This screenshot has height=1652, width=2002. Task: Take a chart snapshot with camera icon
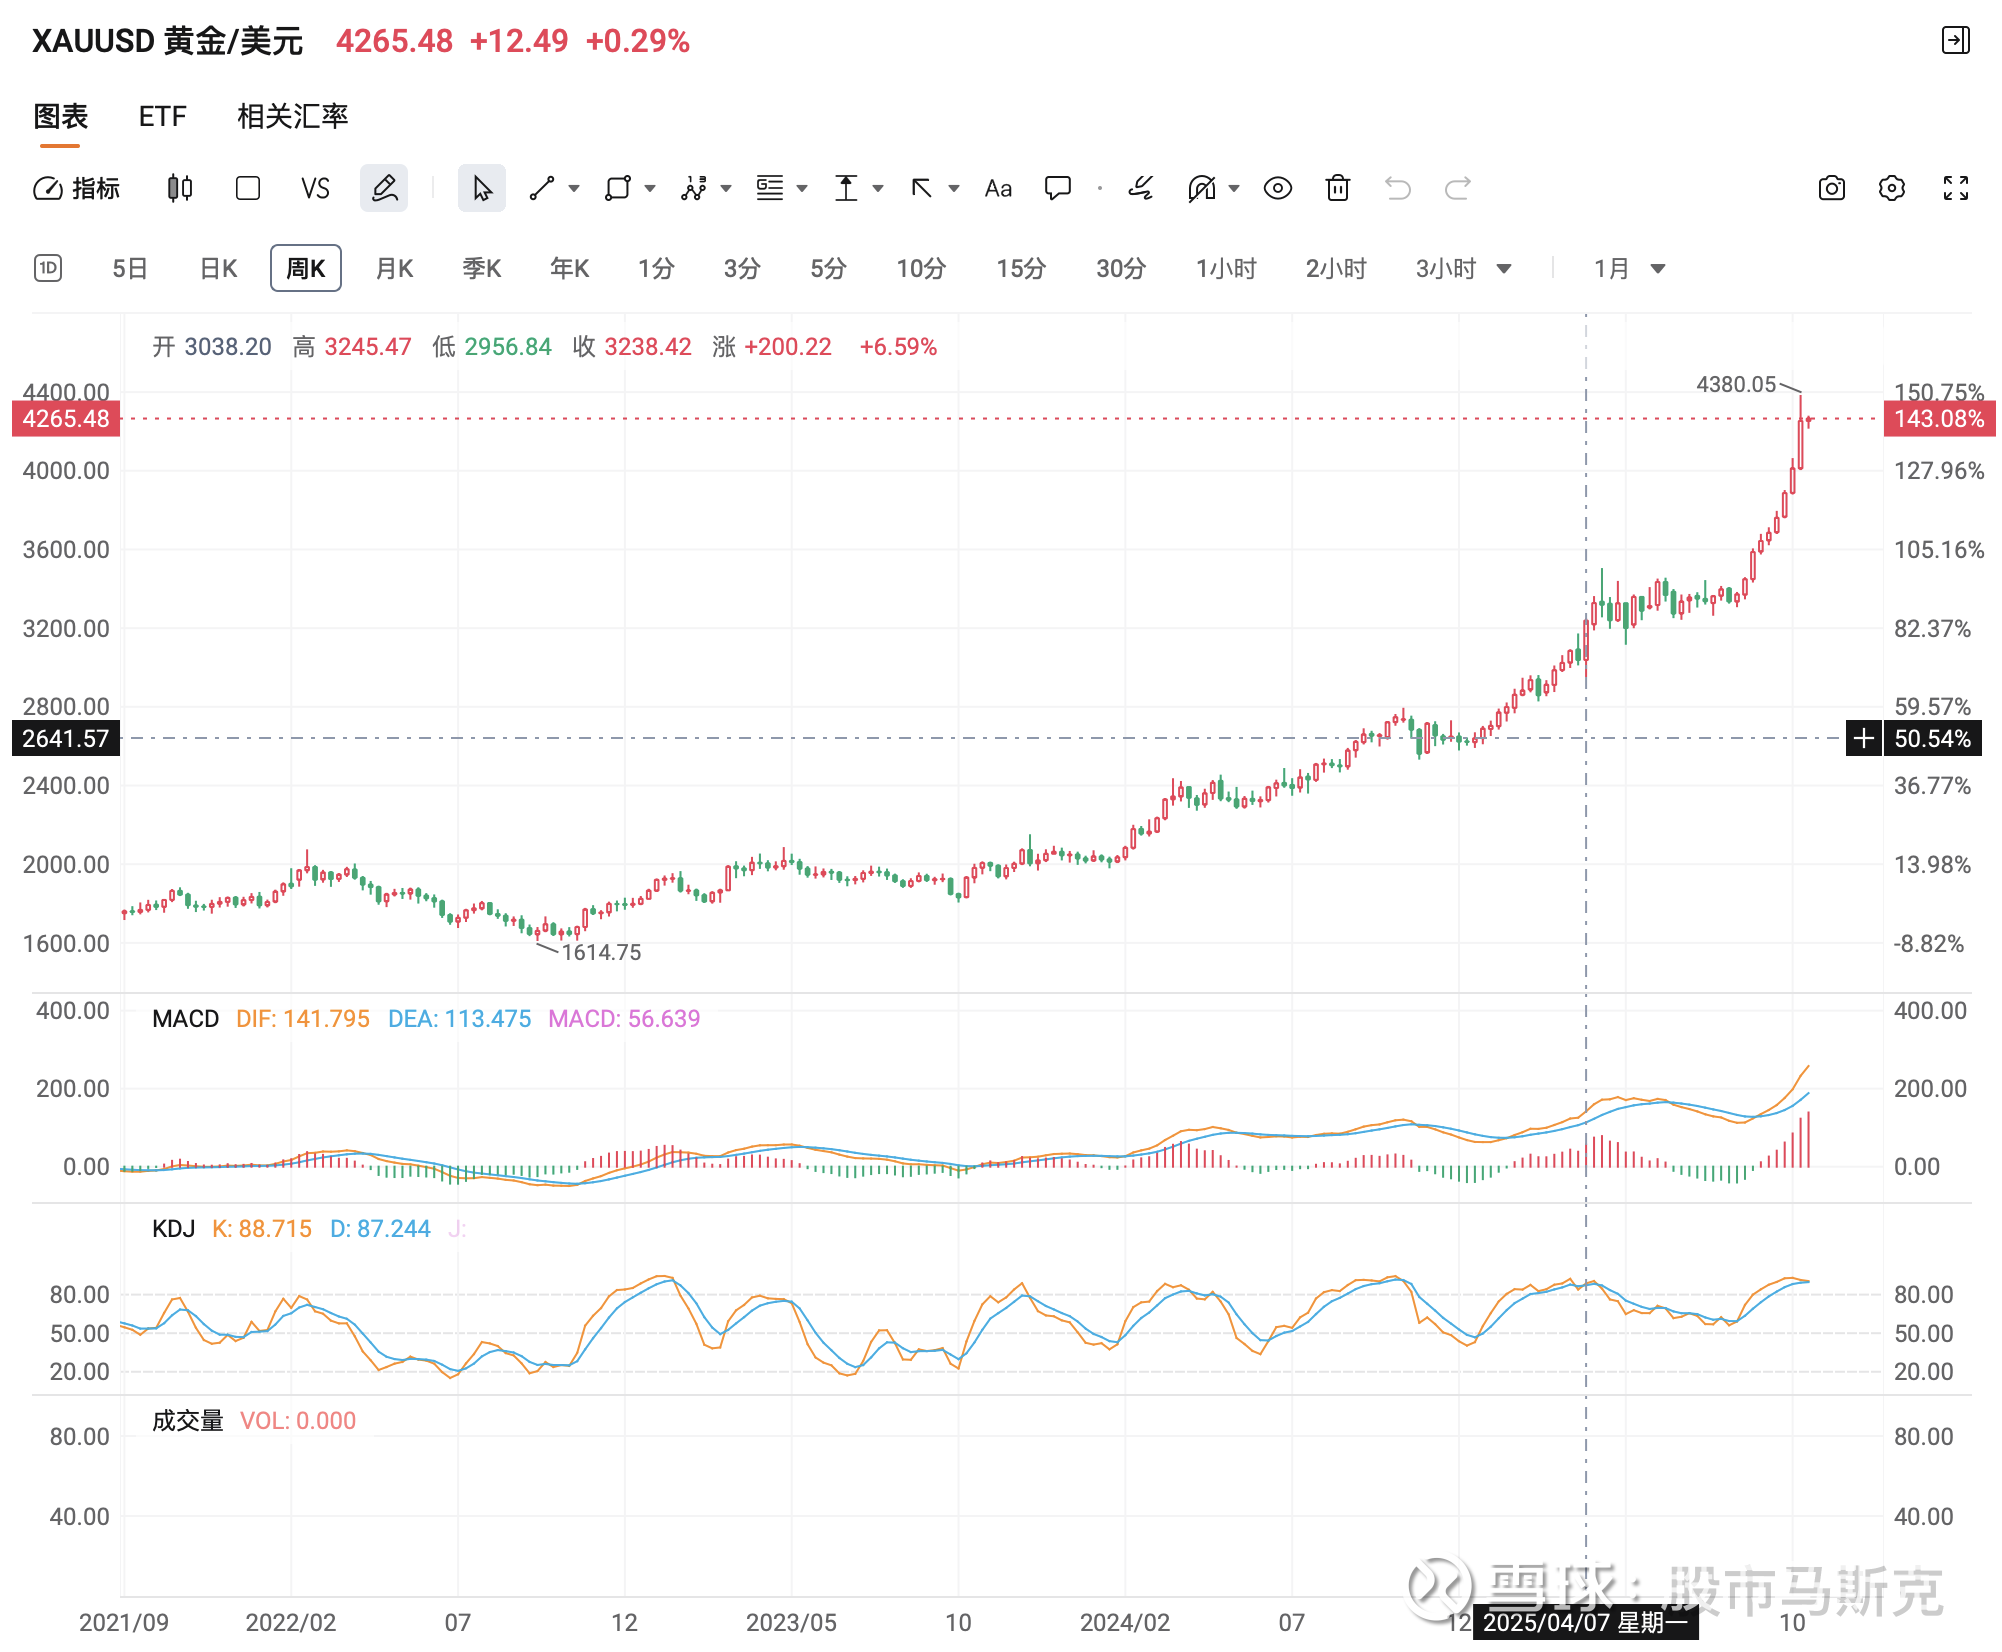1831,188
